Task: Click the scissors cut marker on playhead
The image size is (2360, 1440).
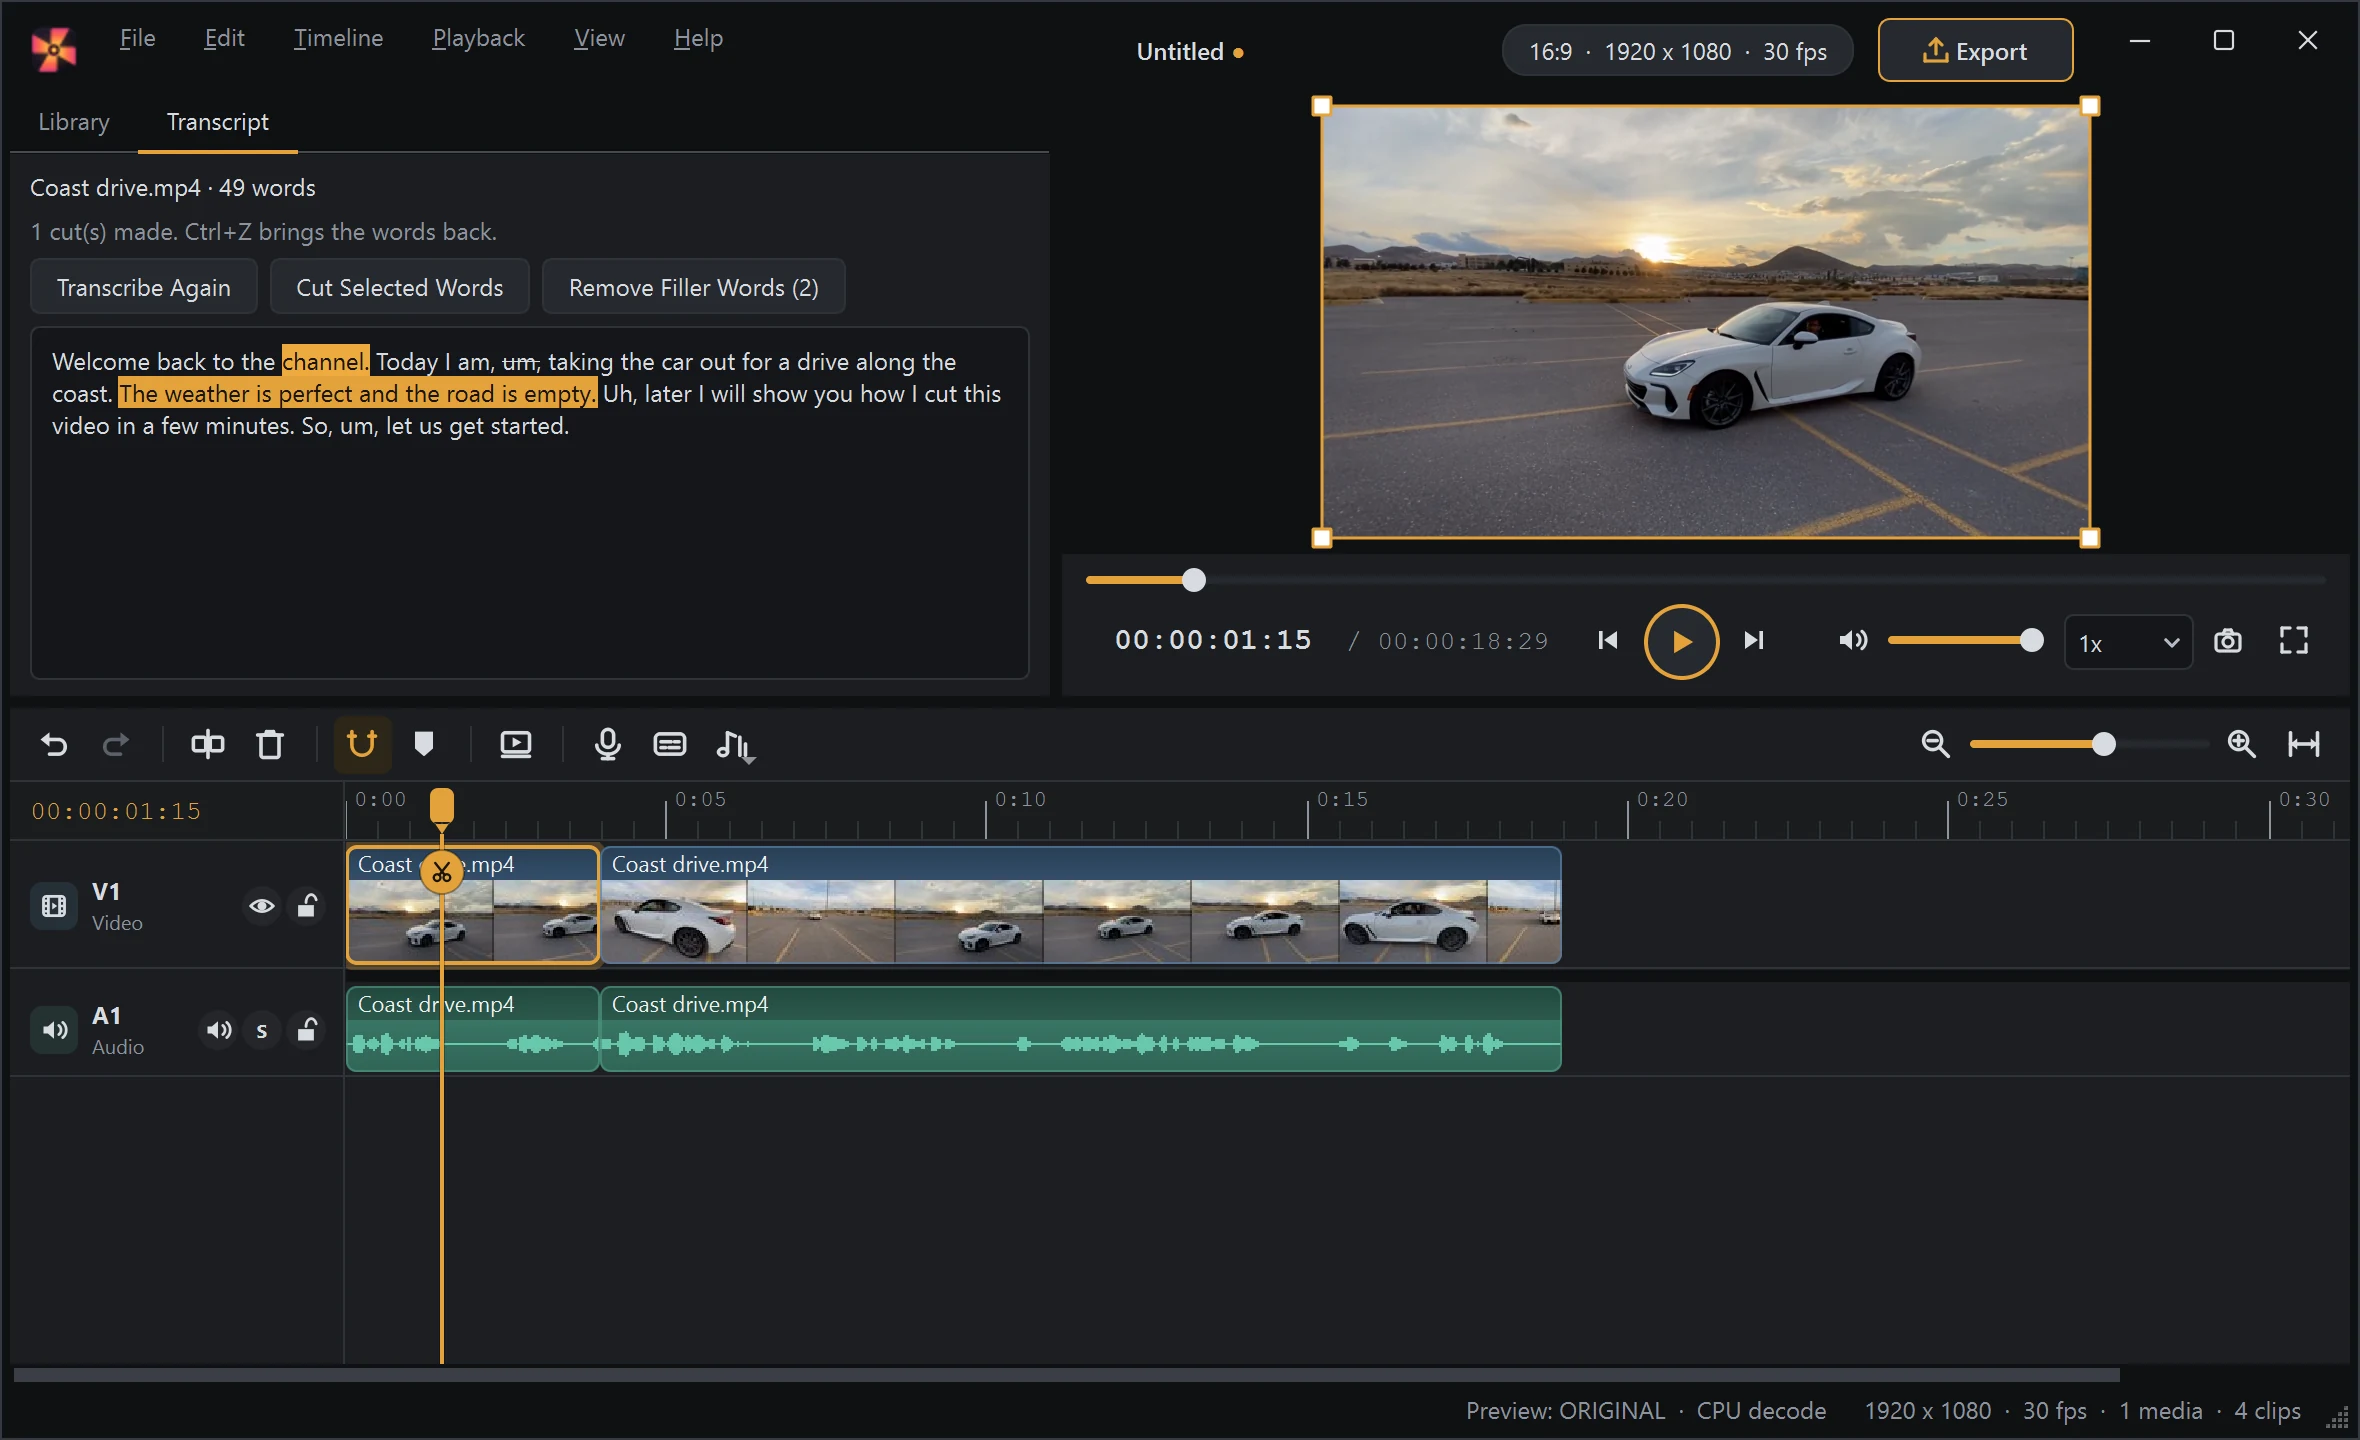Action: click(442, 872)
